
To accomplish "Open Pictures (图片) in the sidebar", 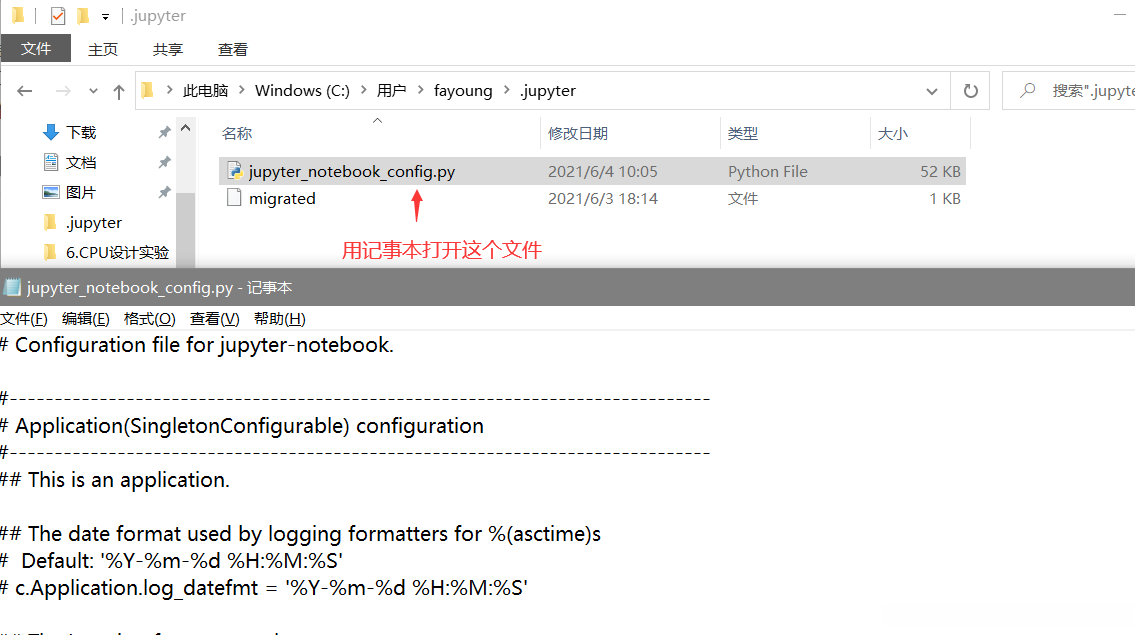I will coord(80,192).
